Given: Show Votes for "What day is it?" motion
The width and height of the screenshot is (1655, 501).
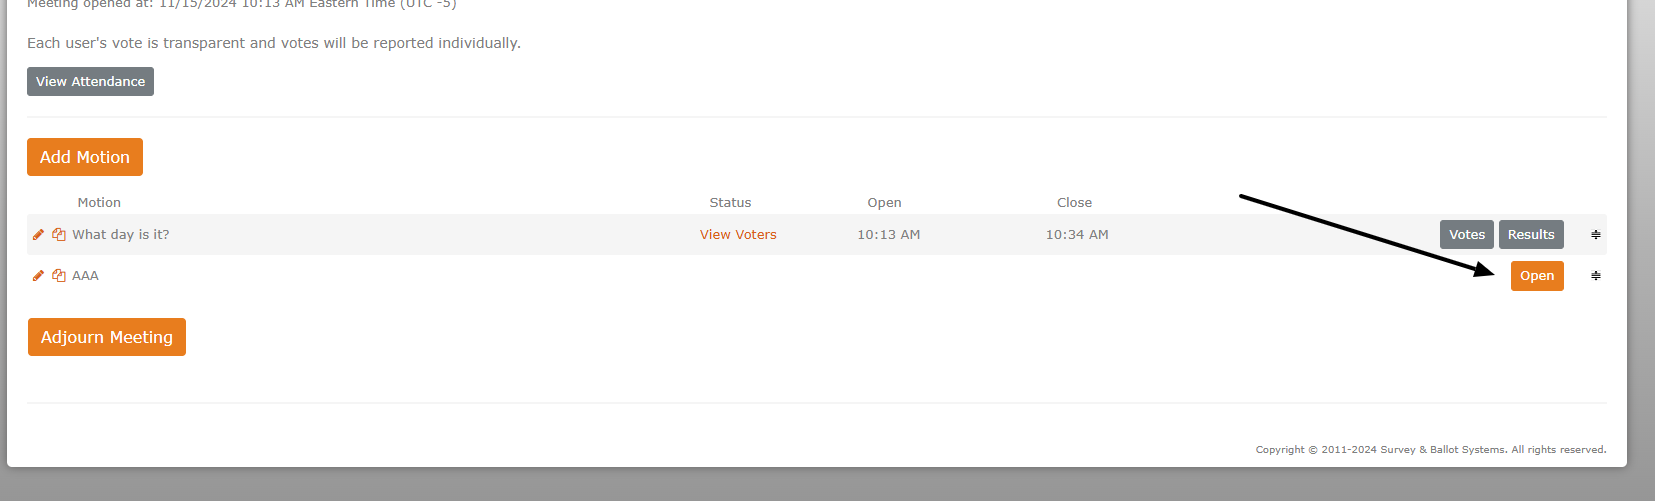Looking at the screenshot, I should [x=1467, y=234].
